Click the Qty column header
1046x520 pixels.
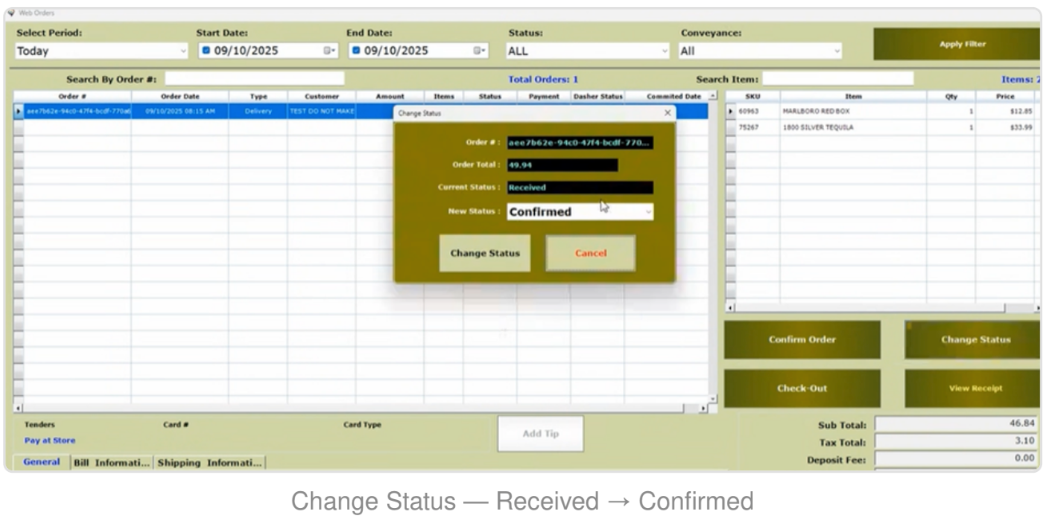pyautogui.click(x=951, y=97)
